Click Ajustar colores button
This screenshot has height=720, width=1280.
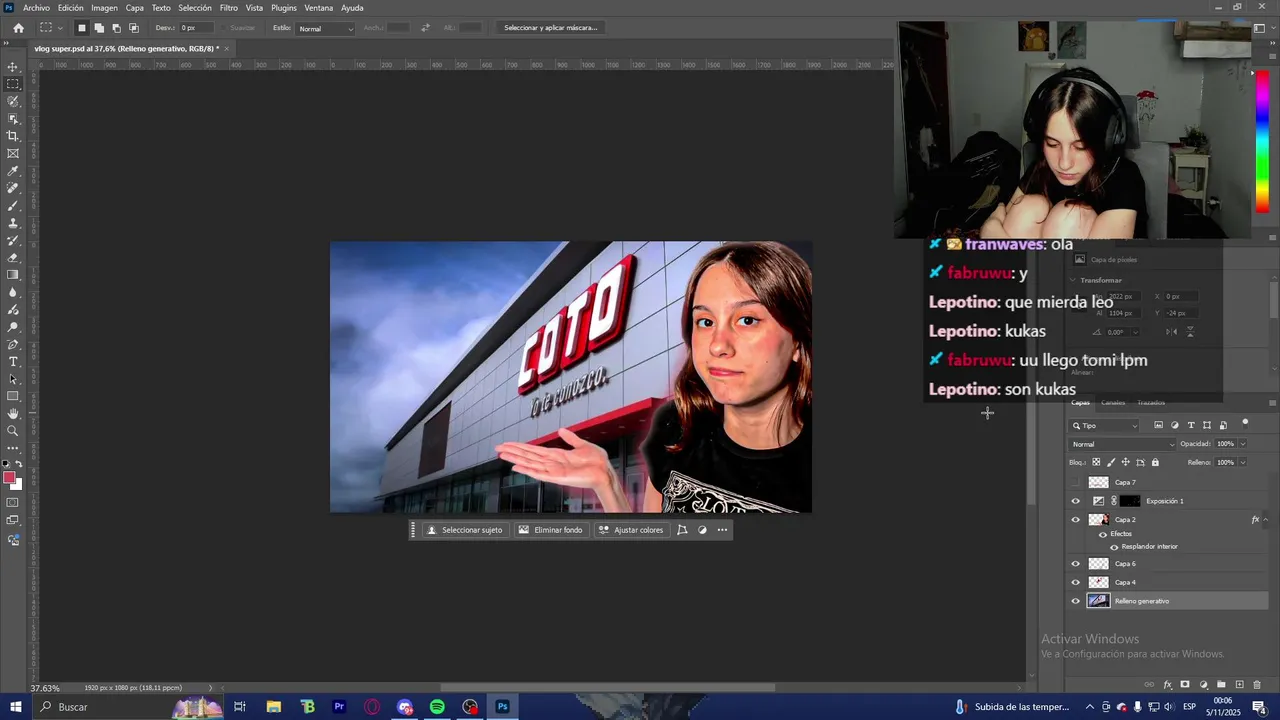point(631,530)
